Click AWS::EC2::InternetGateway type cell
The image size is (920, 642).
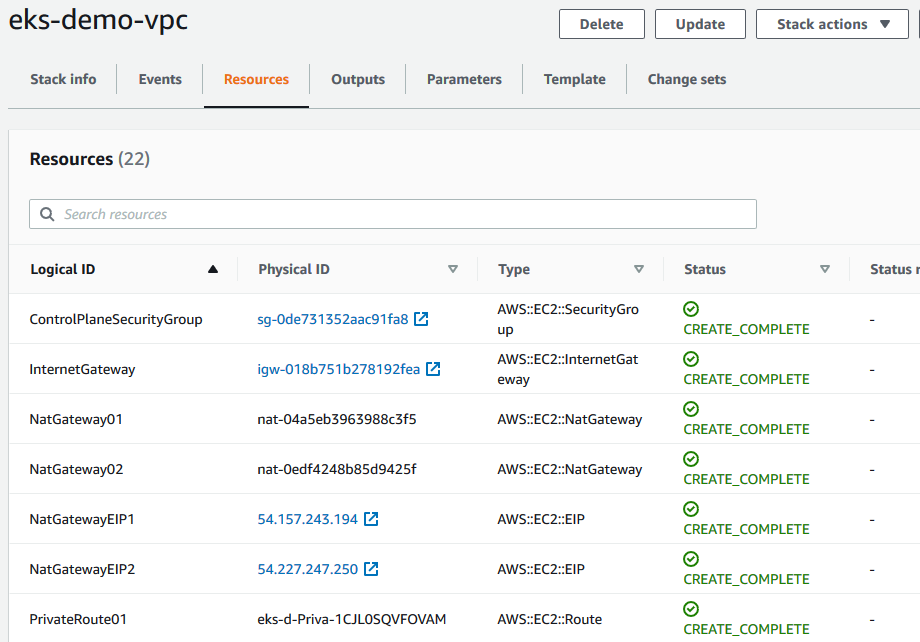567,369
